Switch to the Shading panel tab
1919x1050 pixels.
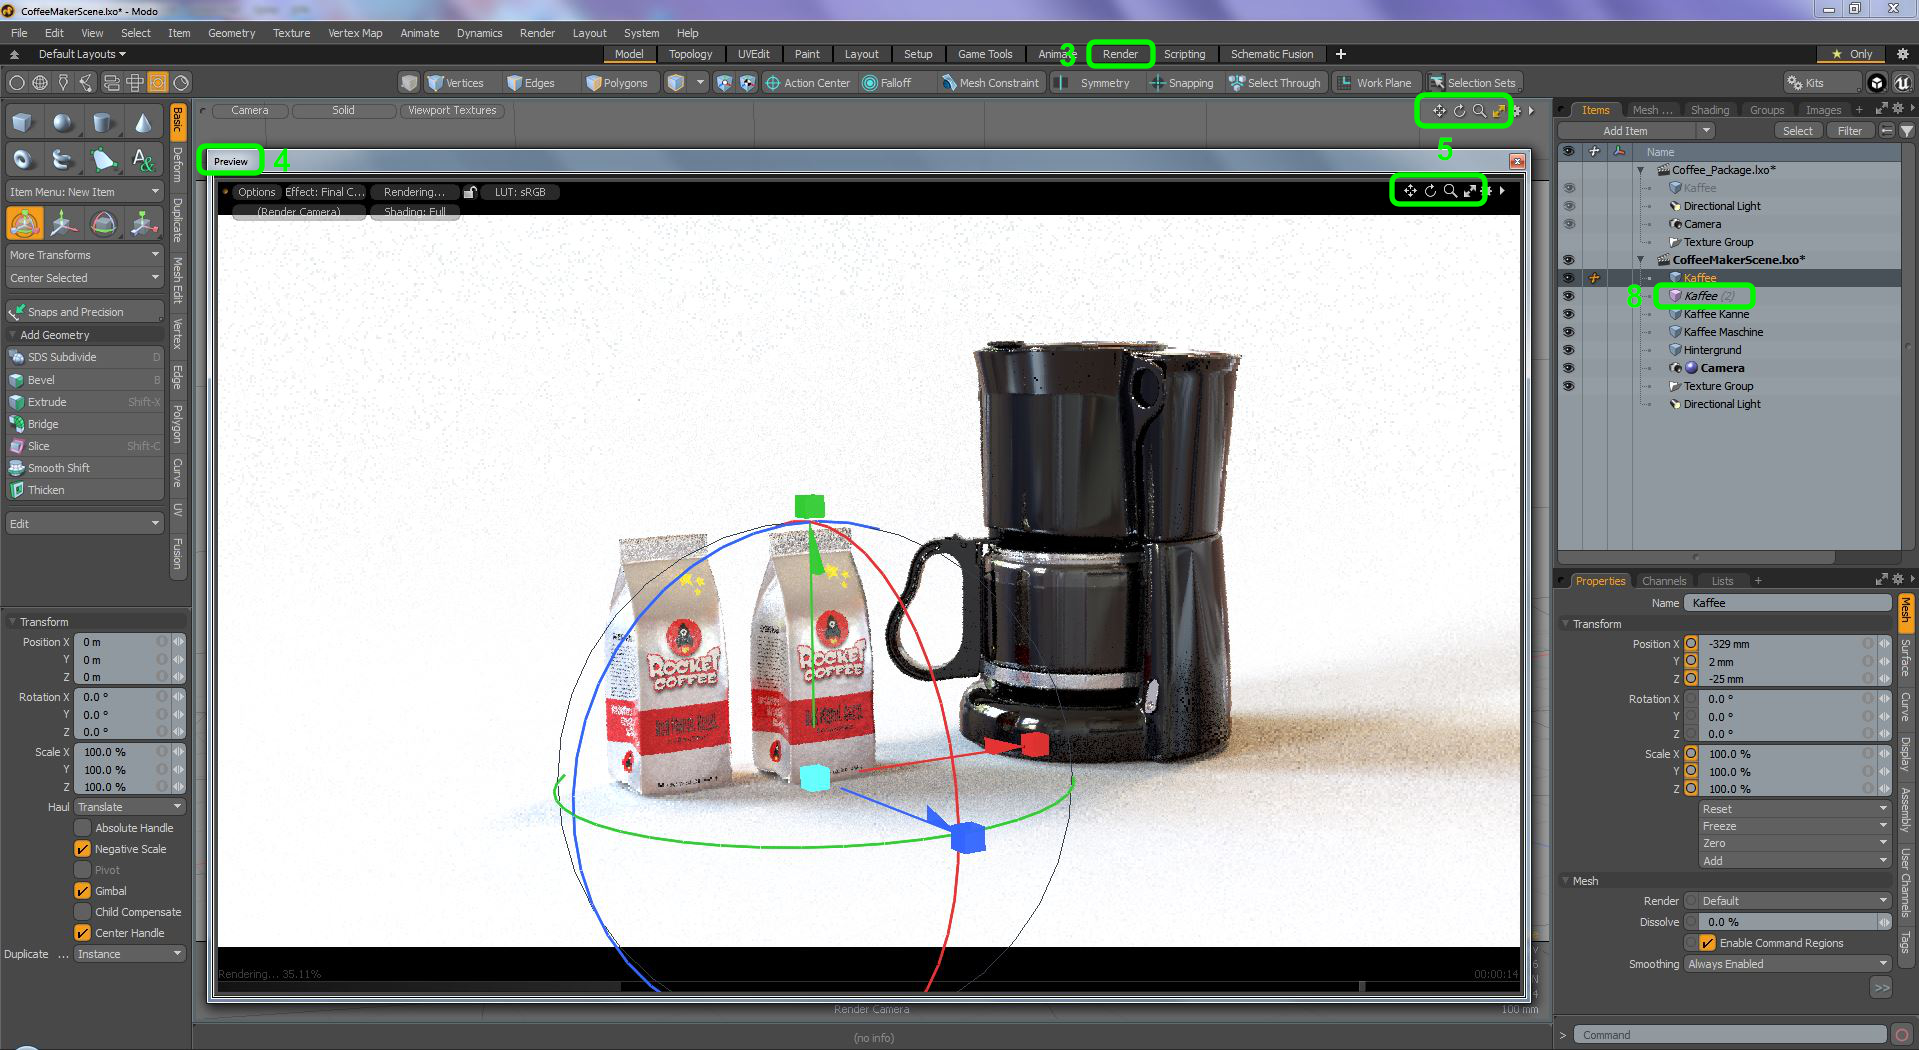point(1709,110)
